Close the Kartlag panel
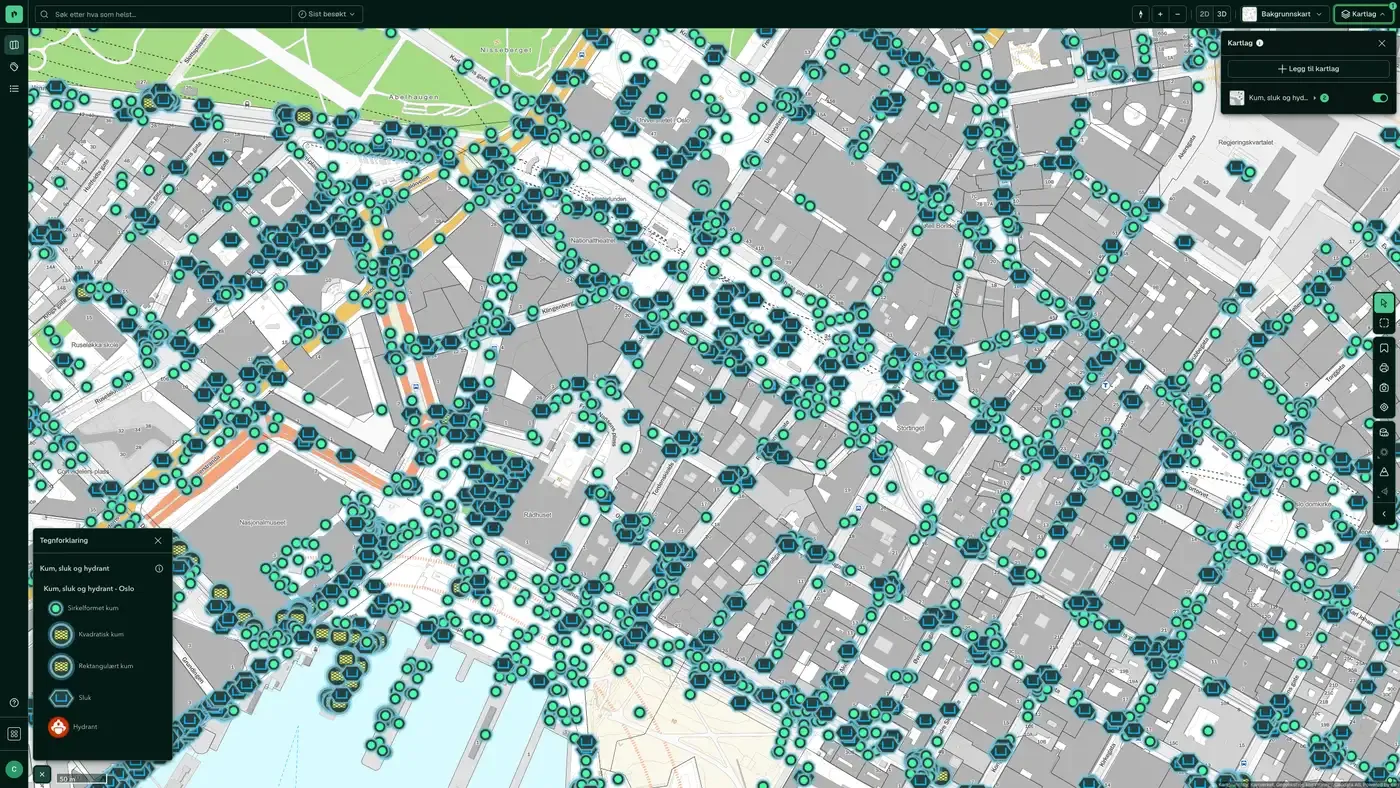This screenshot has height=788, width=1400. pos(1382,43)
